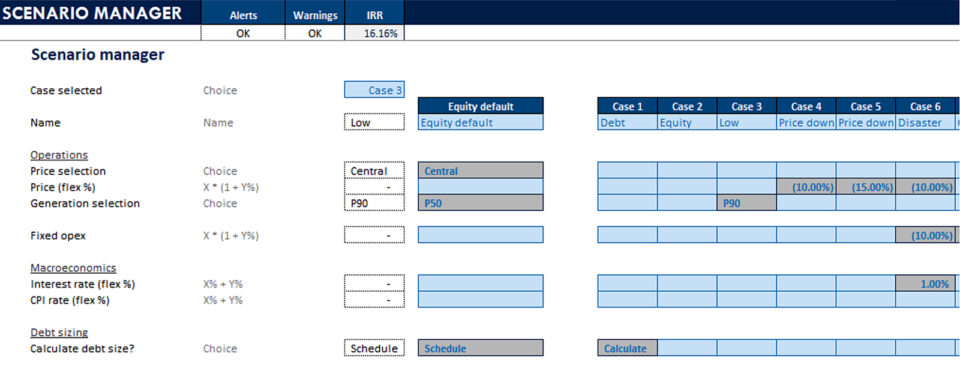Select the Equity default P50 generation cell
The width and height of the screenshot is (960, 374).
point(481,203)
